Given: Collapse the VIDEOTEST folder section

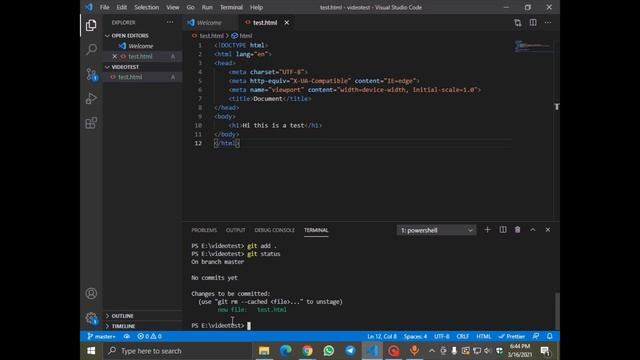Looking at the screenshot, I should (122, 67).
